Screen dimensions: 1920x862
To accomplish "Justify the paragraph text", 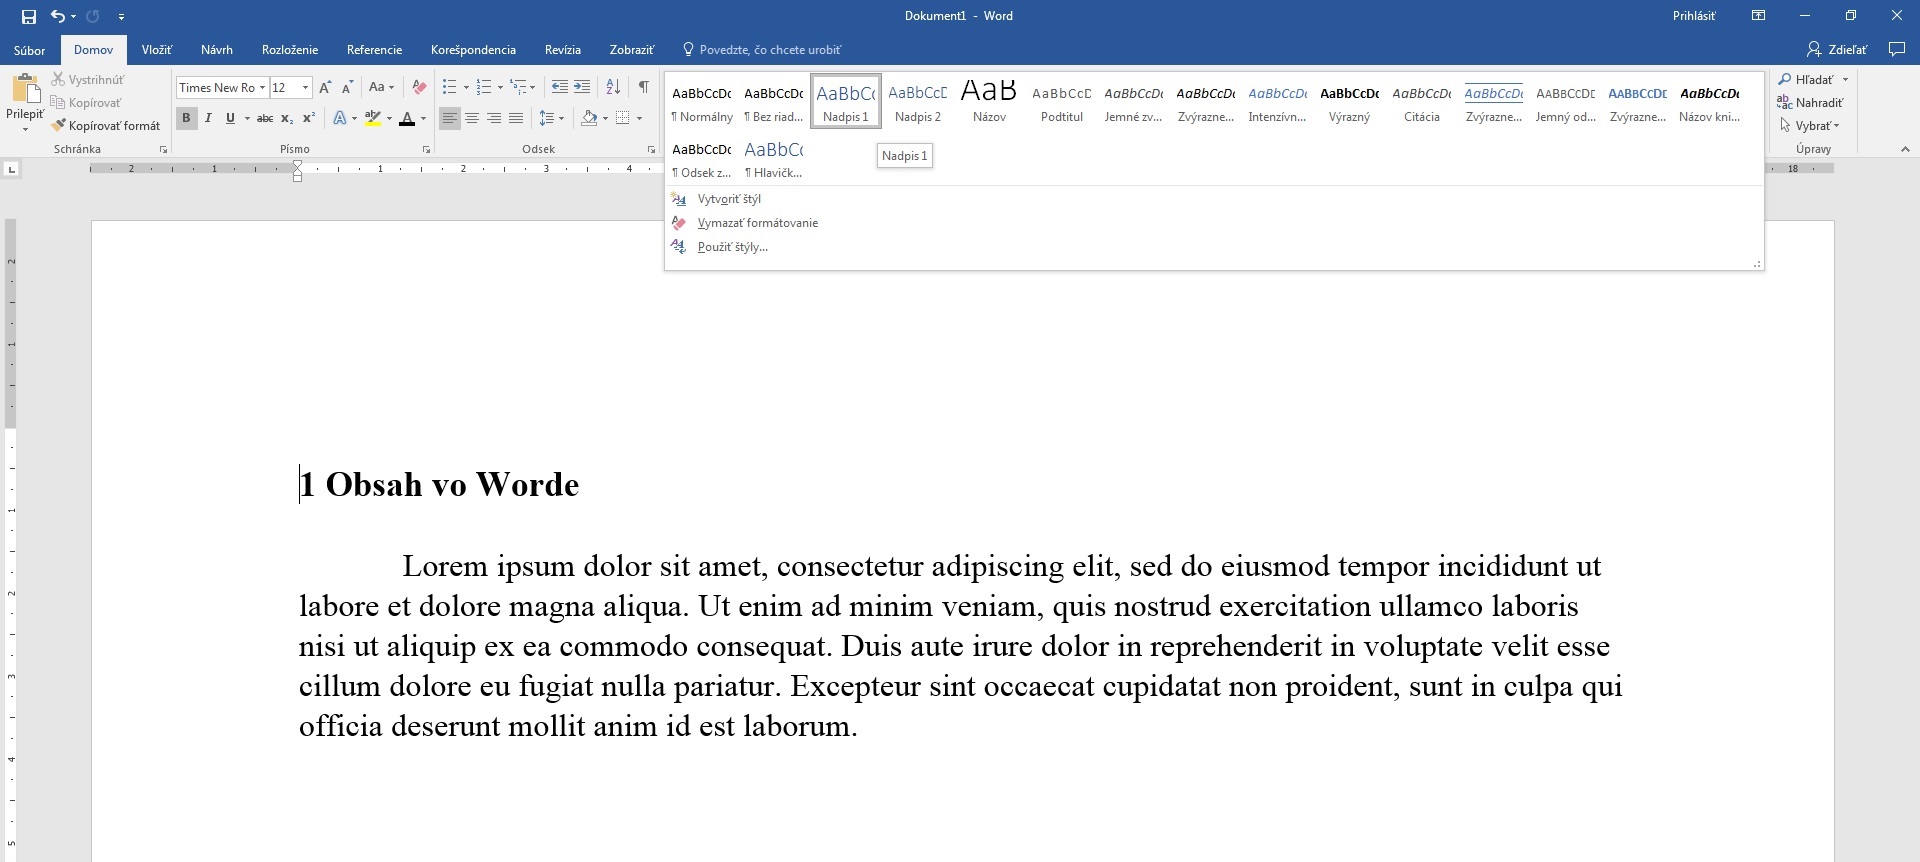I will pos(516,118).
